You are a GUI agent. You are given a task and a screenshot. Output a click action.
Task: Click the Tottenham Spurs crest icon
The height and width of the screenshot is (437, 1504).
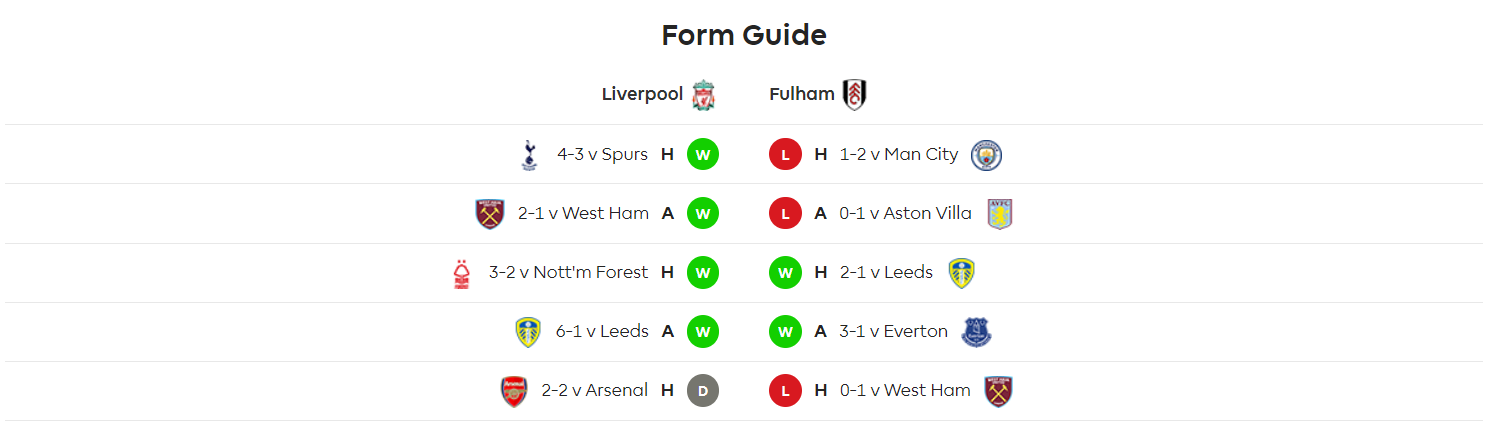[x=528, y=155]
